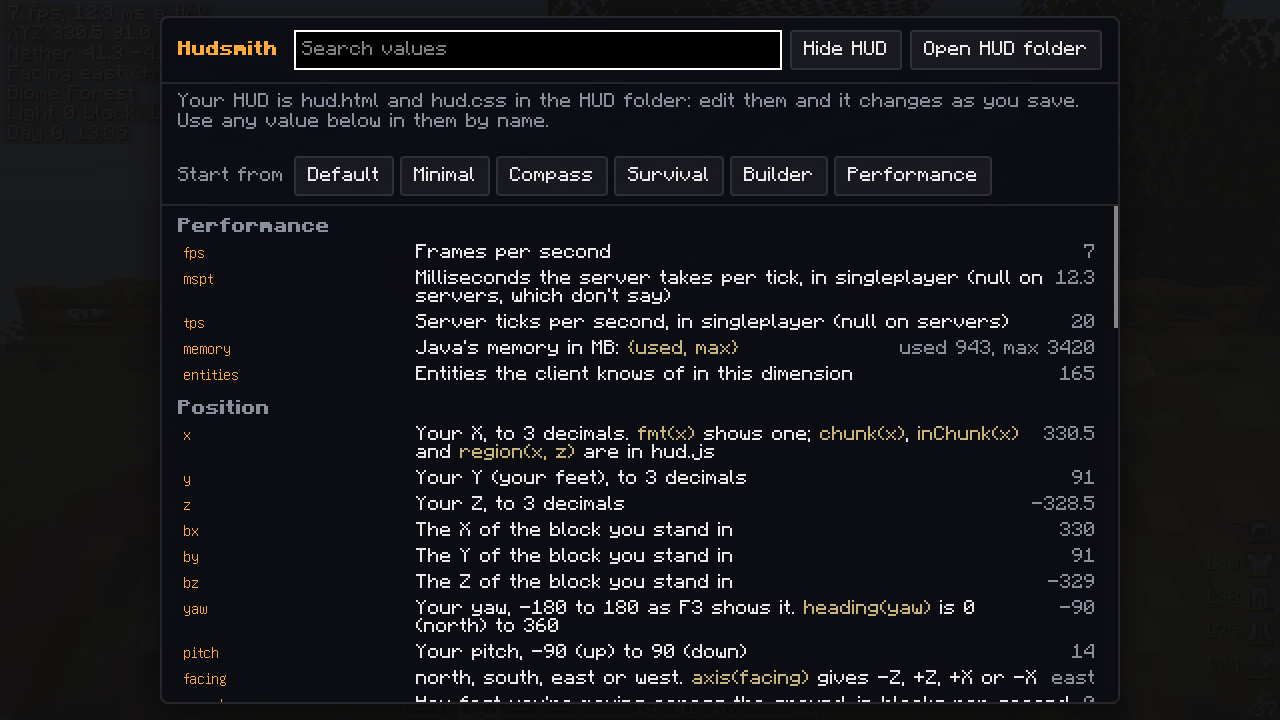Click the pitch reading 14
Screen dimensions: 1280x720
coord(1083,652)
